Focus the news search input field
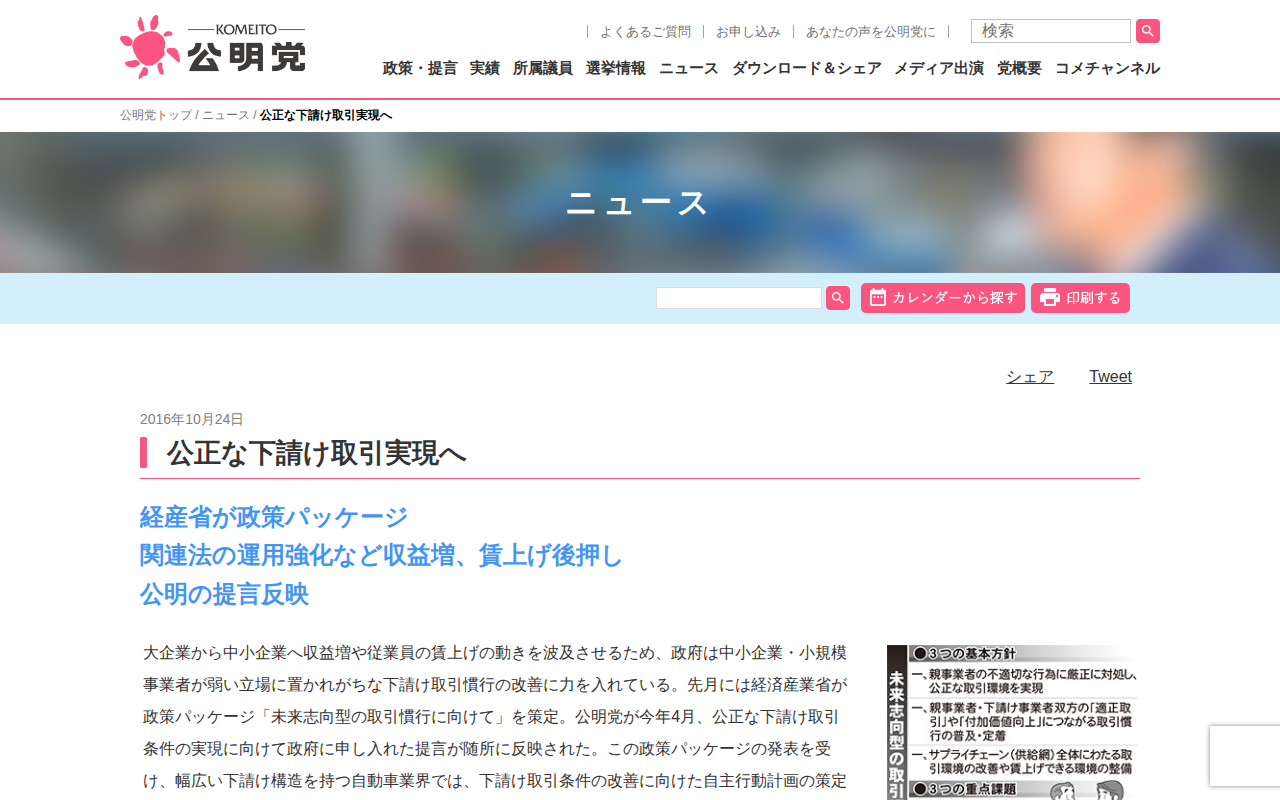Image resolution: width=1280 pixels, height=800 pixels. pyautogui.click(x=739, y=298)
